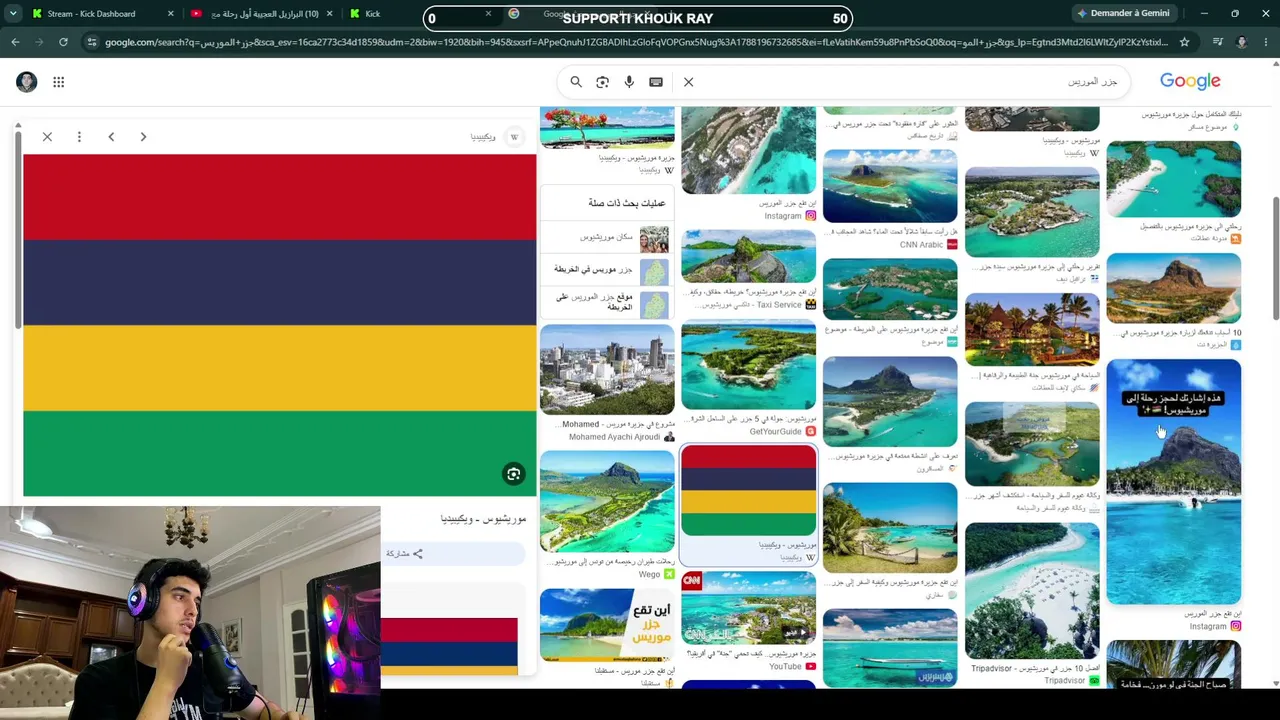Start voice search with the microphone
Screen dimensions: 1280x720
(x=629, y=82)
